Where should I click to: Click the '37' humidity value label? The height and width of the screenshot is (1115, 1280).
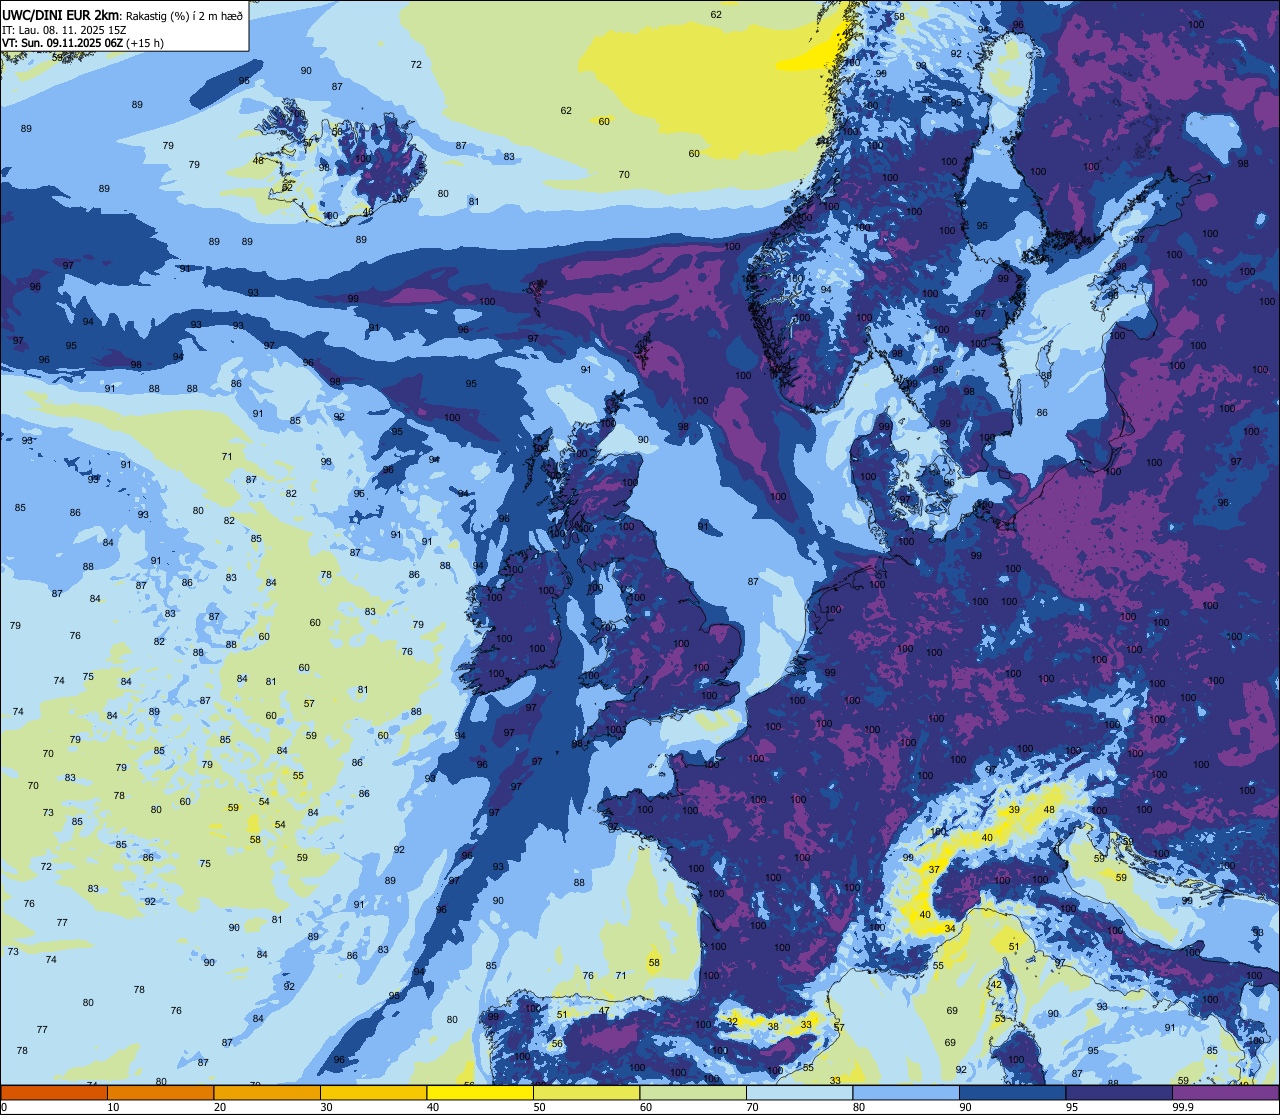click(934, 870)
